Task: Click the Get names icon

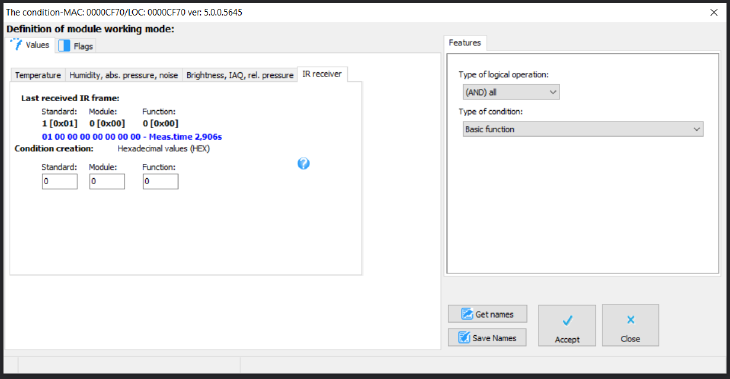Action: coord(467,314)
